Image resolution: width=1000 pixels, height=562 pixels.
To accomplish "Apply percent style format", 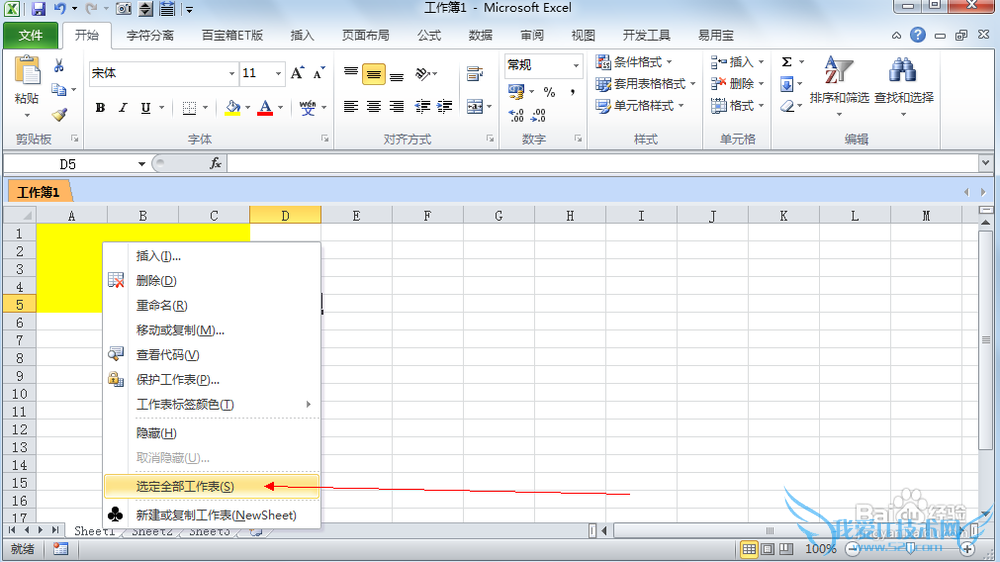I will pyautogui.click(x=549, y=92).
